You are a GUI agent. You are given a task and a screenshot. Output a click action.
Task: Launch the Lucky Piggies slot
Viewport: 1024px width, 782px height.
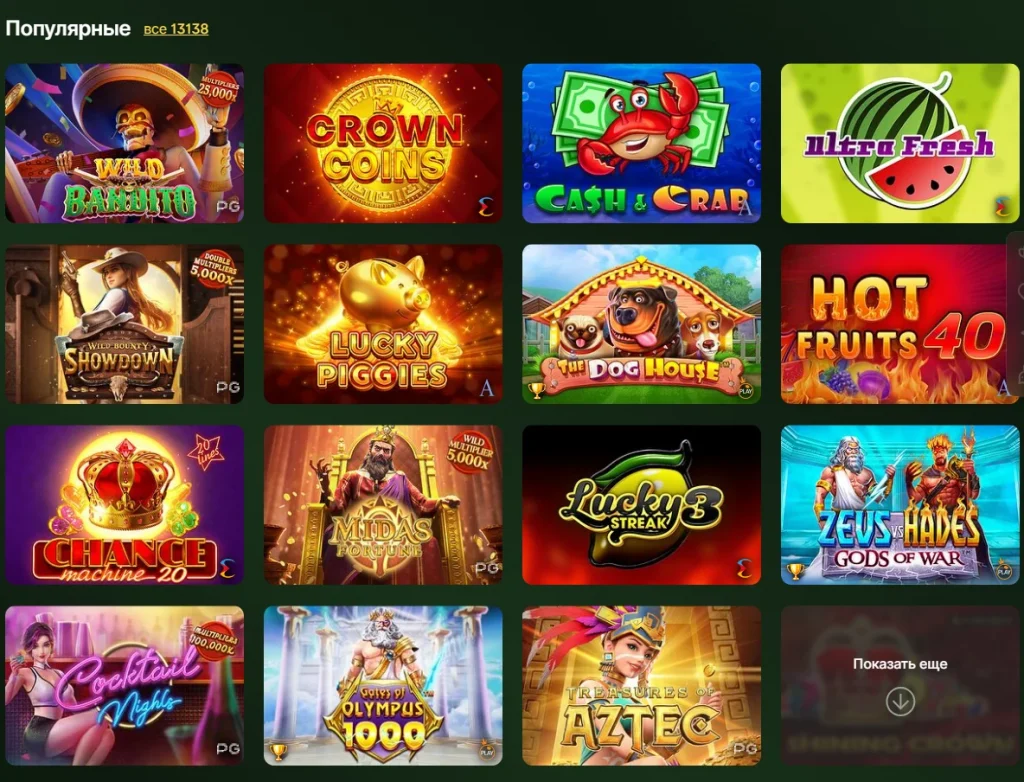[383, 324]
